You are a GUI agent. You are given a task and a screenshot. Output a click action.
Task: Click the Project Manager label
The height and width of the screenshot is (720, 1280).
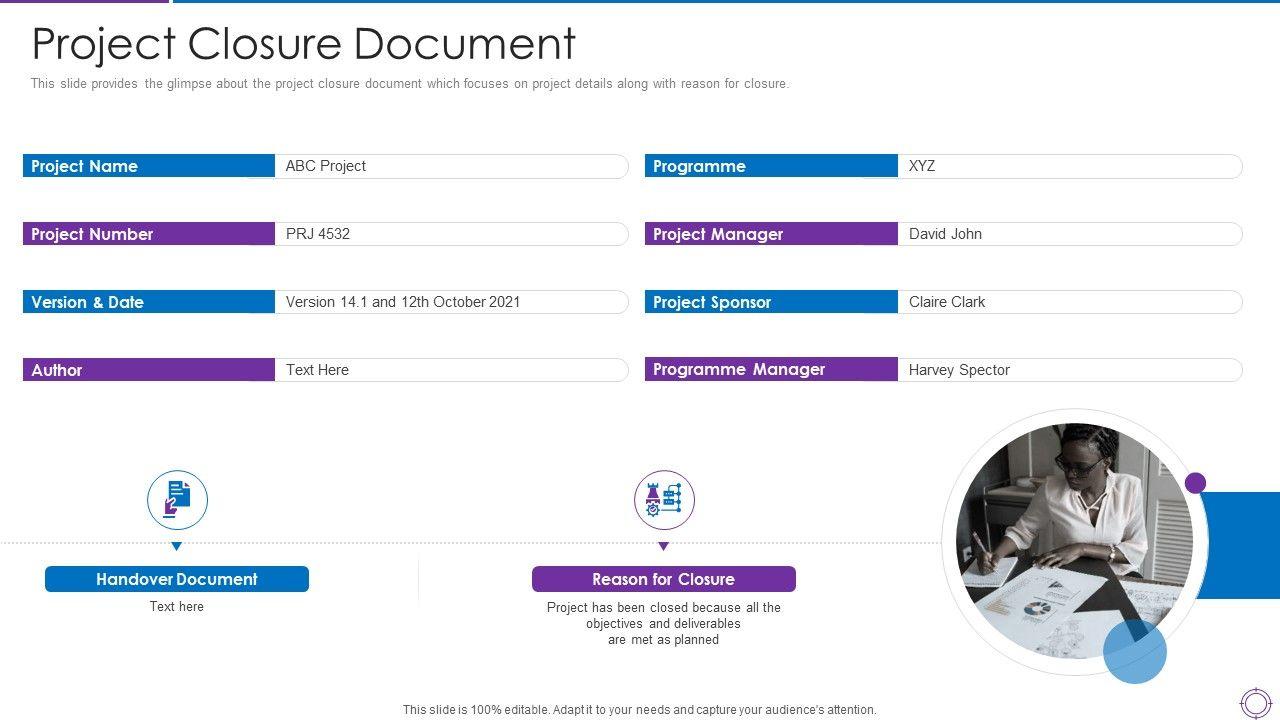tap(771, 234)
